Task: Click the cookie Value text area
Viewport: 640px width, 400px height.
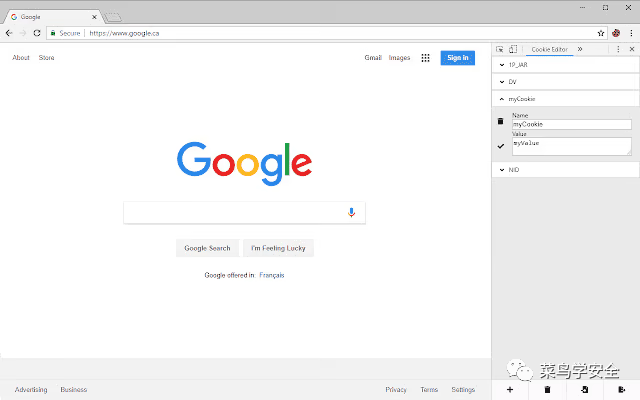Action: point(572,147)
